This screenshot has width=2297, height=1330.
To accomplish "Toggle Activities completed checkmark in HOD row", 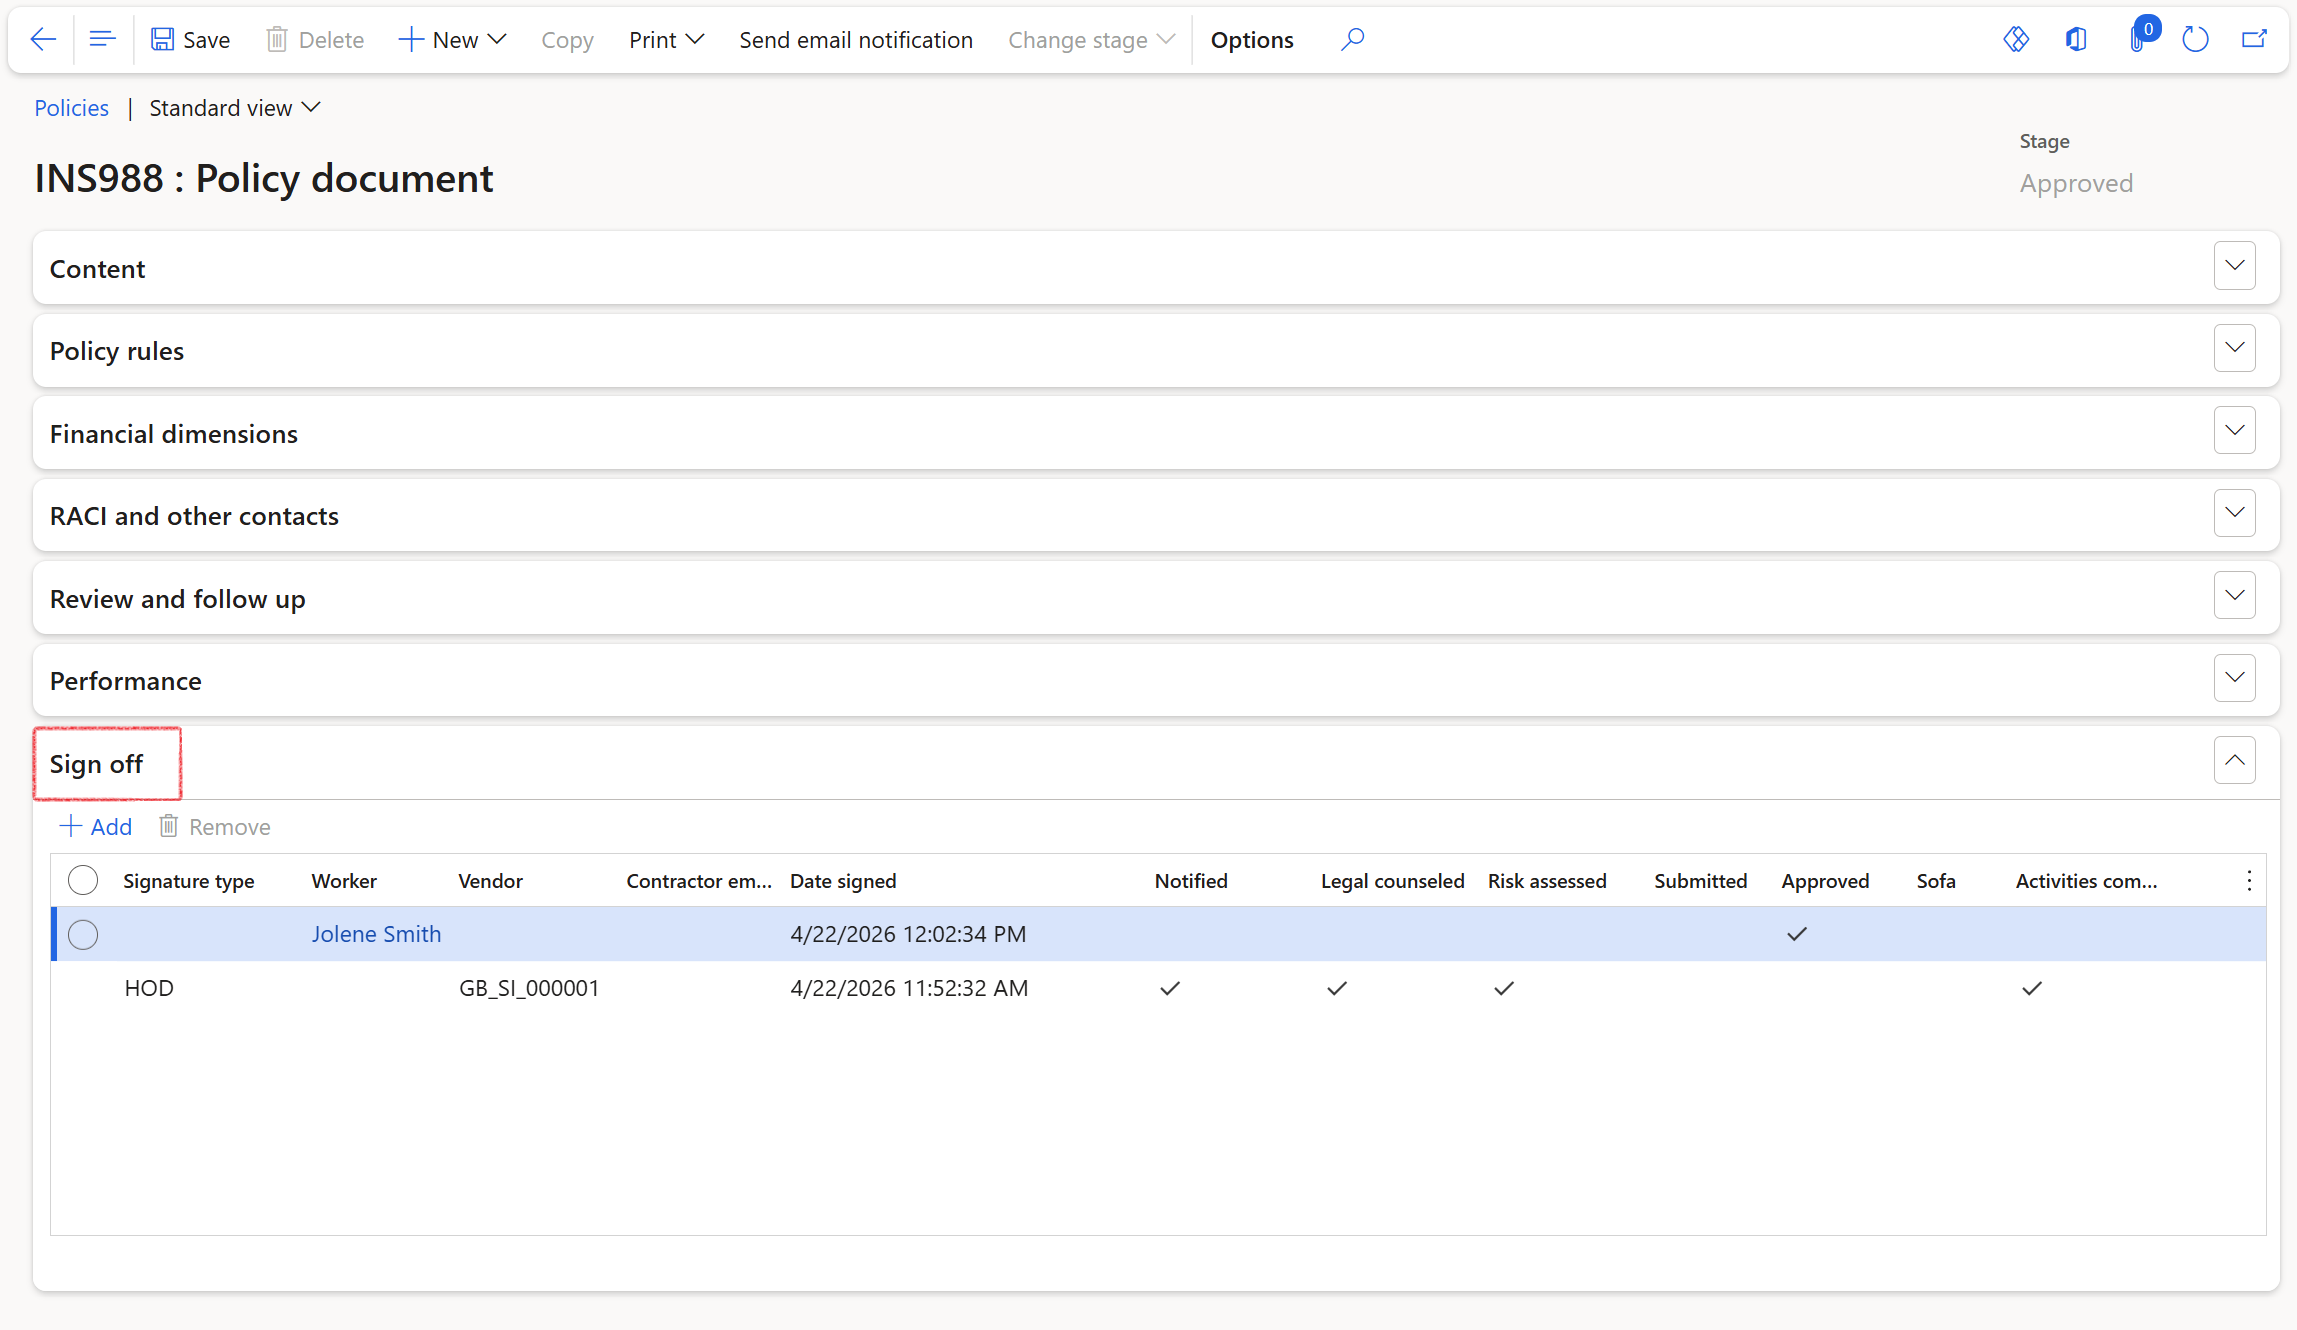I will pyautogui.click(x=2032, y=988).
